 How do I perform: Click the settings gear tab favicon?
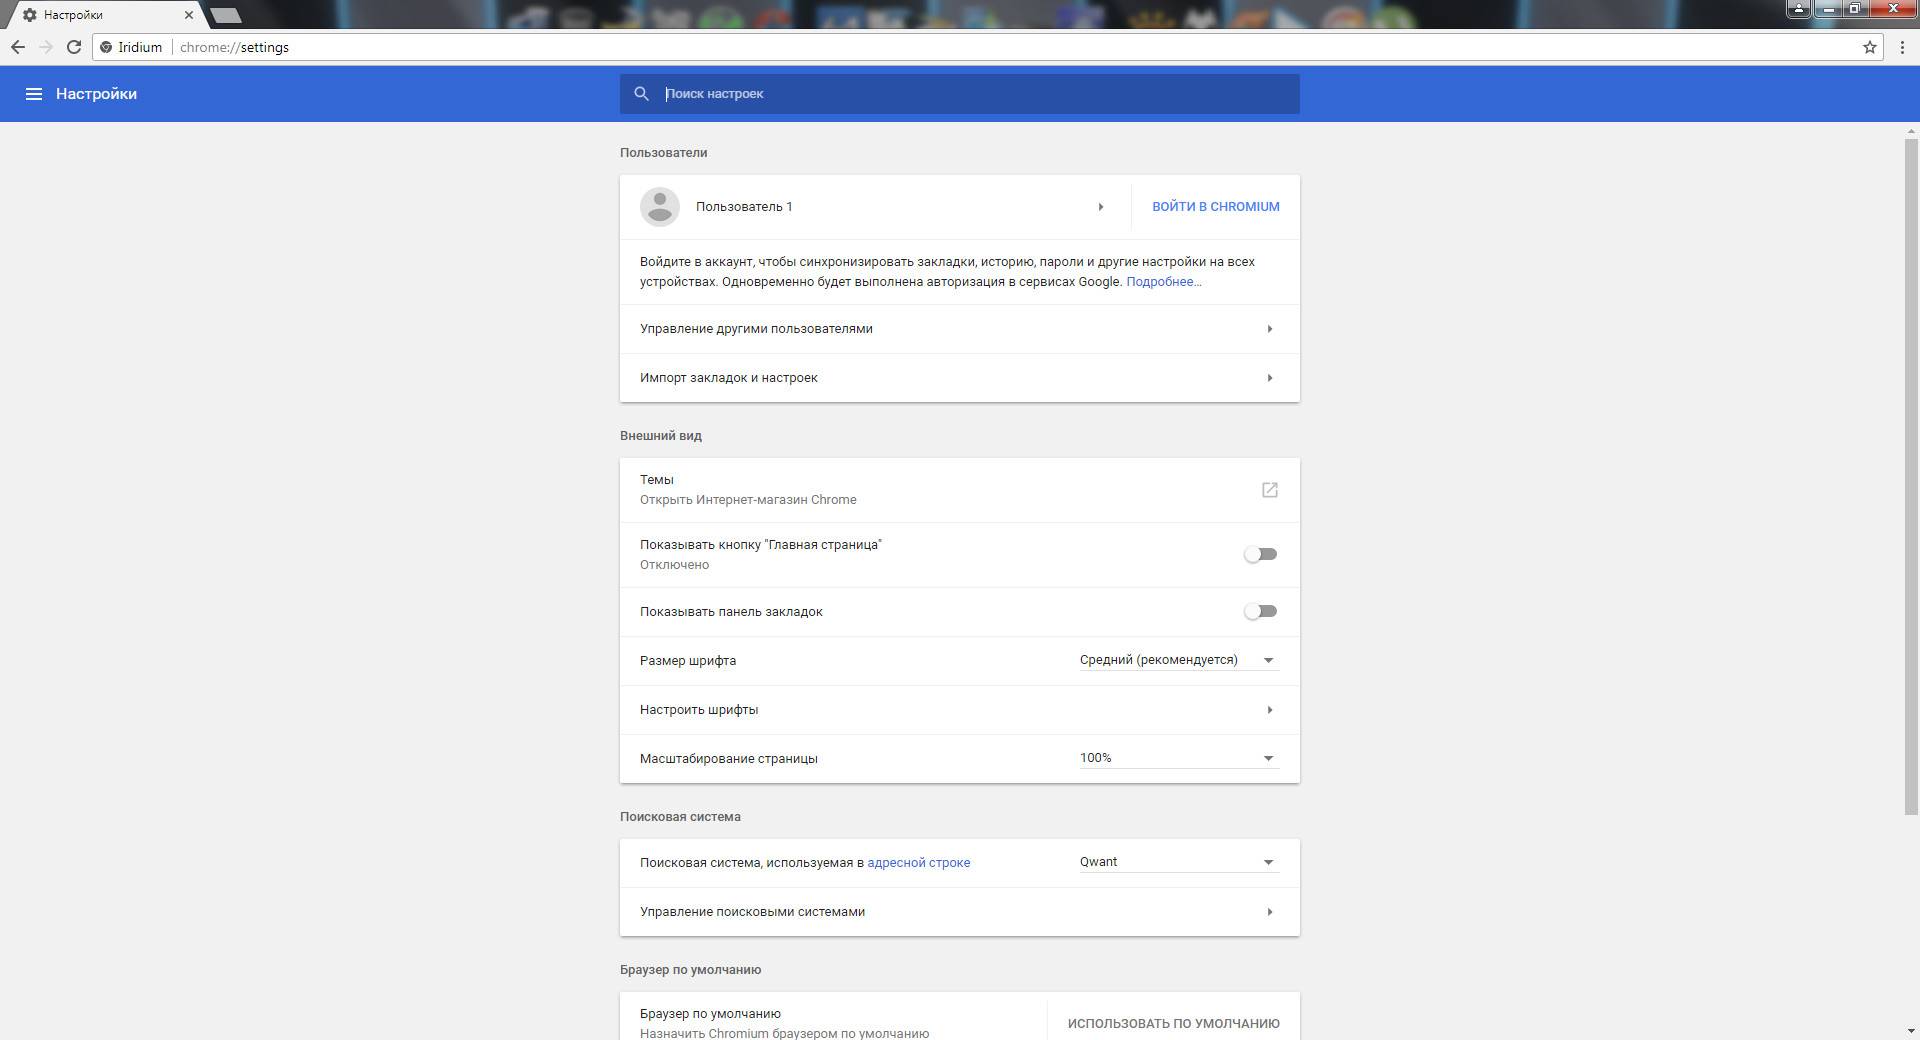pyautogui.click(x=30, y=15)
